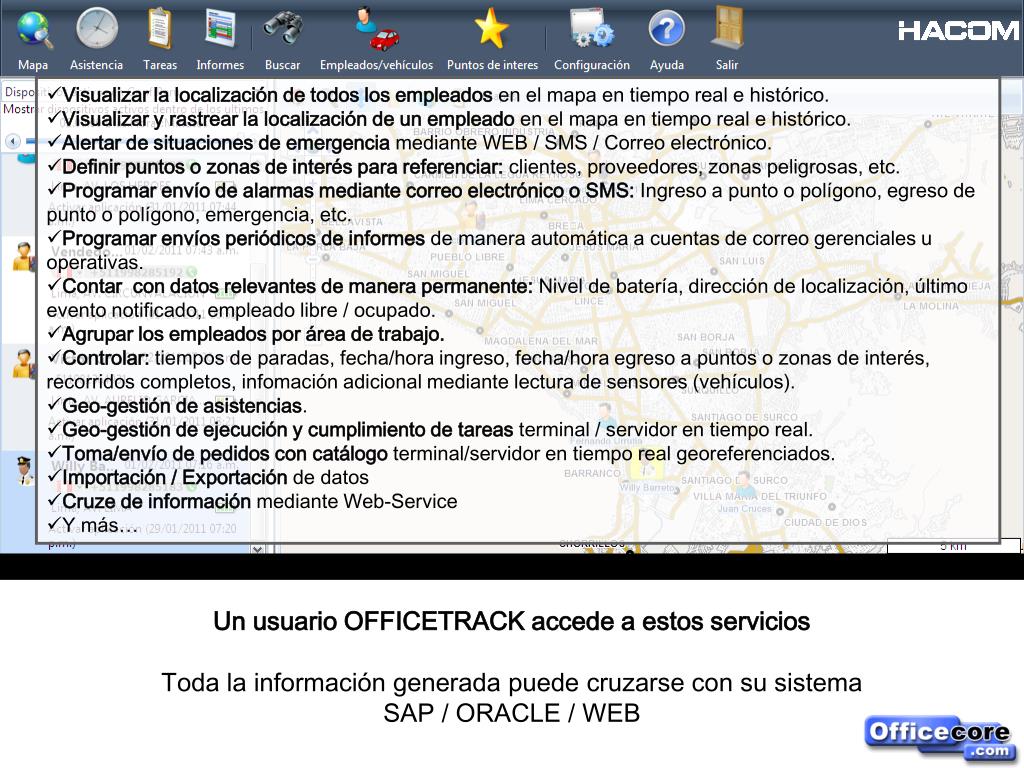Click the Officecore.com logo
Image resolution: width=1024 pixels, height=768 pixels.
click(940, 739)
